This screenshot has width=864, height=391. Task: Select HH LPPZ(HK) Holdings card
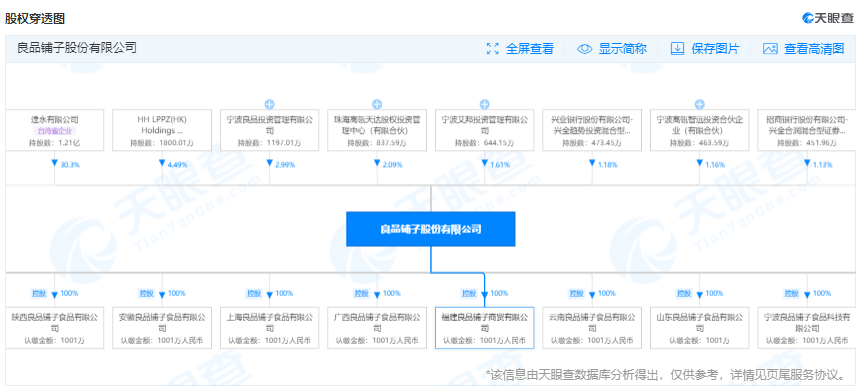click(x=162, y=130)
